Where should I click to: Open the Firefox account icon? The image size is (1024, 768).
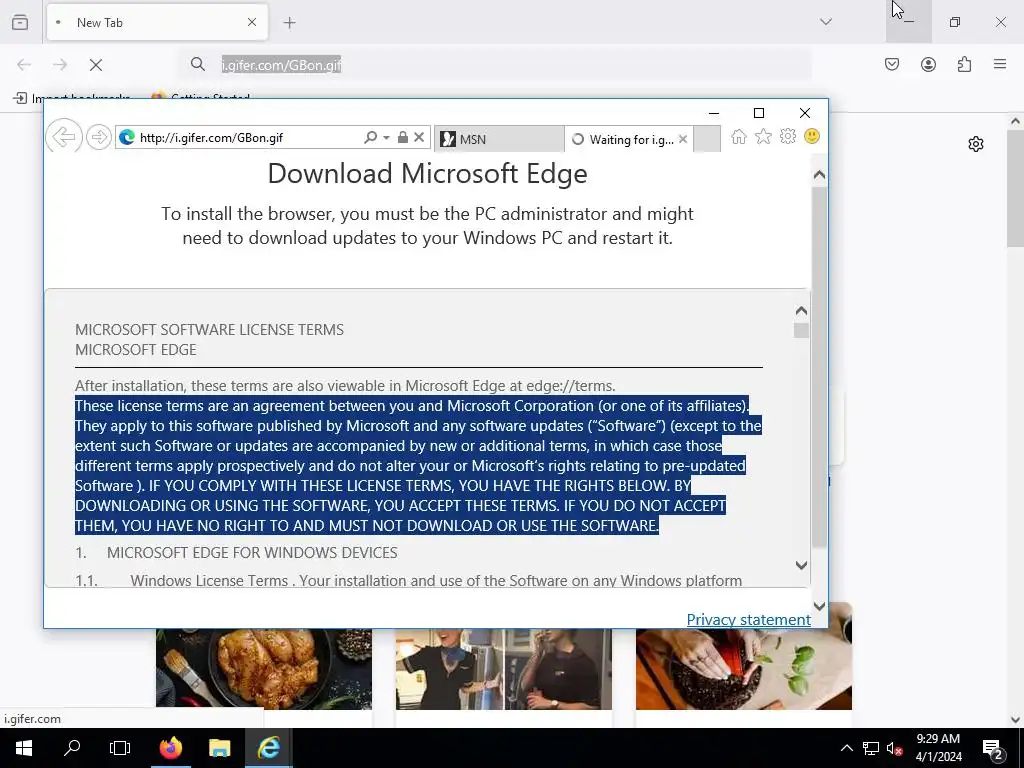928,64
